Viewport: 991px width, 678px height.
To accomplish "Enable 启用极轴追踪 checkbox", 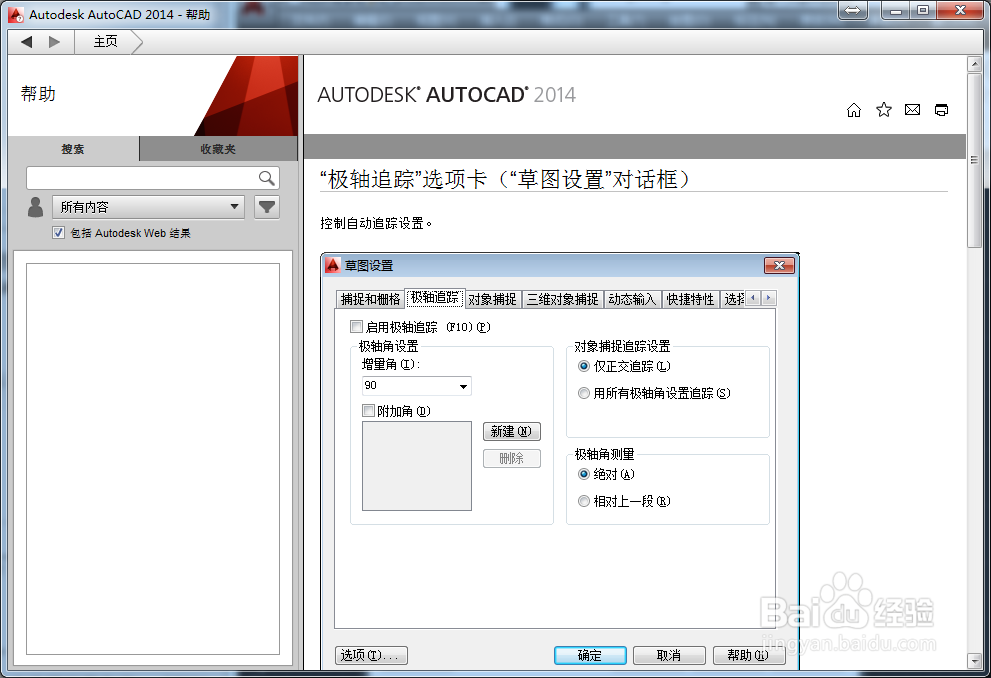I will pos(356,326).
